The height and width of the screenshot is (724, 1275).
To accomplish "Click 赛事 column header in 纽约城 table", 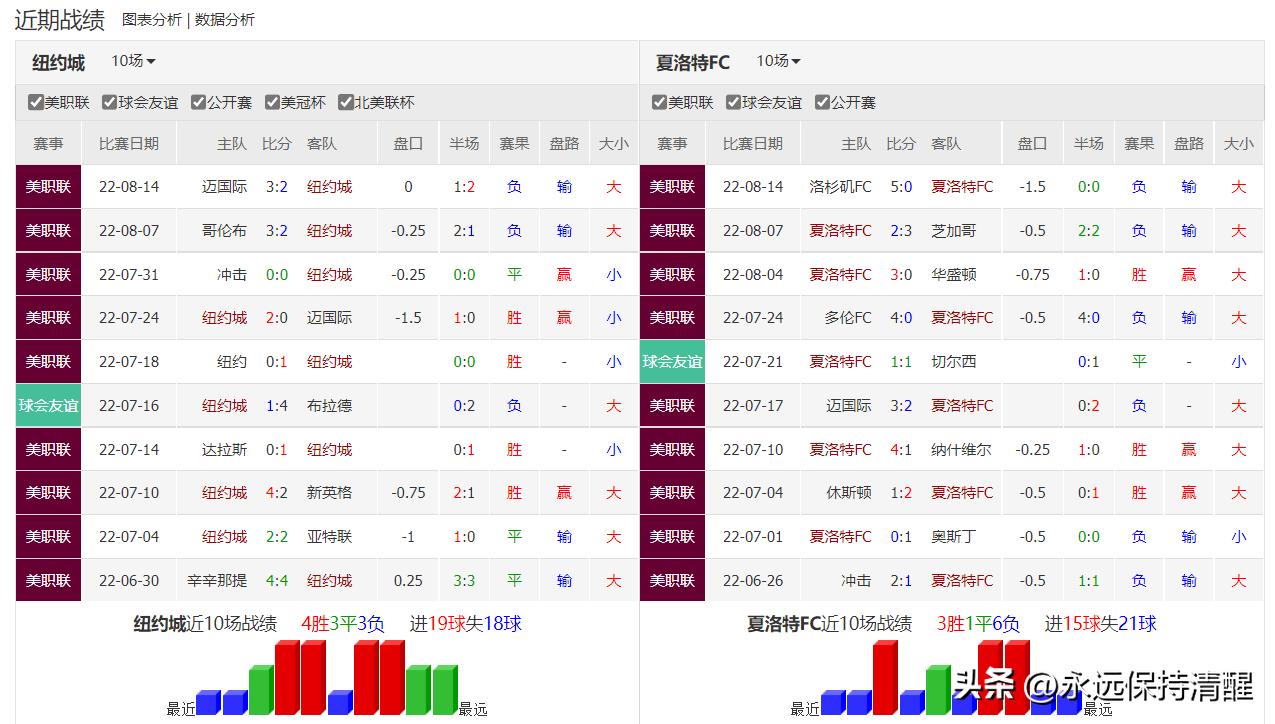I will pyautogui.click(x=48, y=143).
